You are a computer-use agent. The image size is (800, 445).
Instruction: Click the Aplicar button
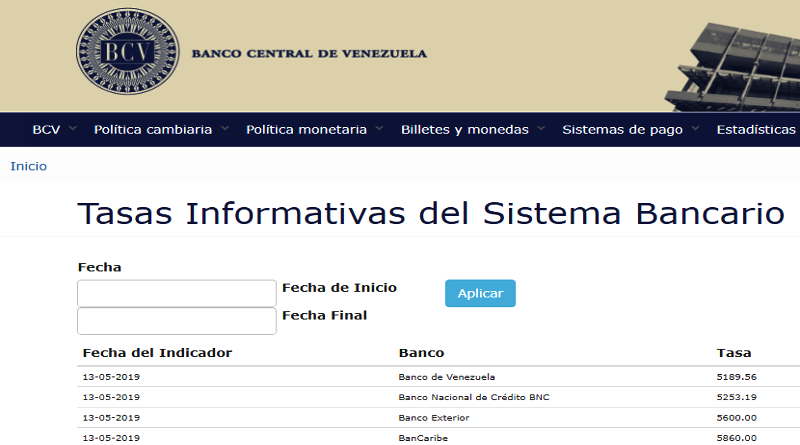[x=480, y=293]
